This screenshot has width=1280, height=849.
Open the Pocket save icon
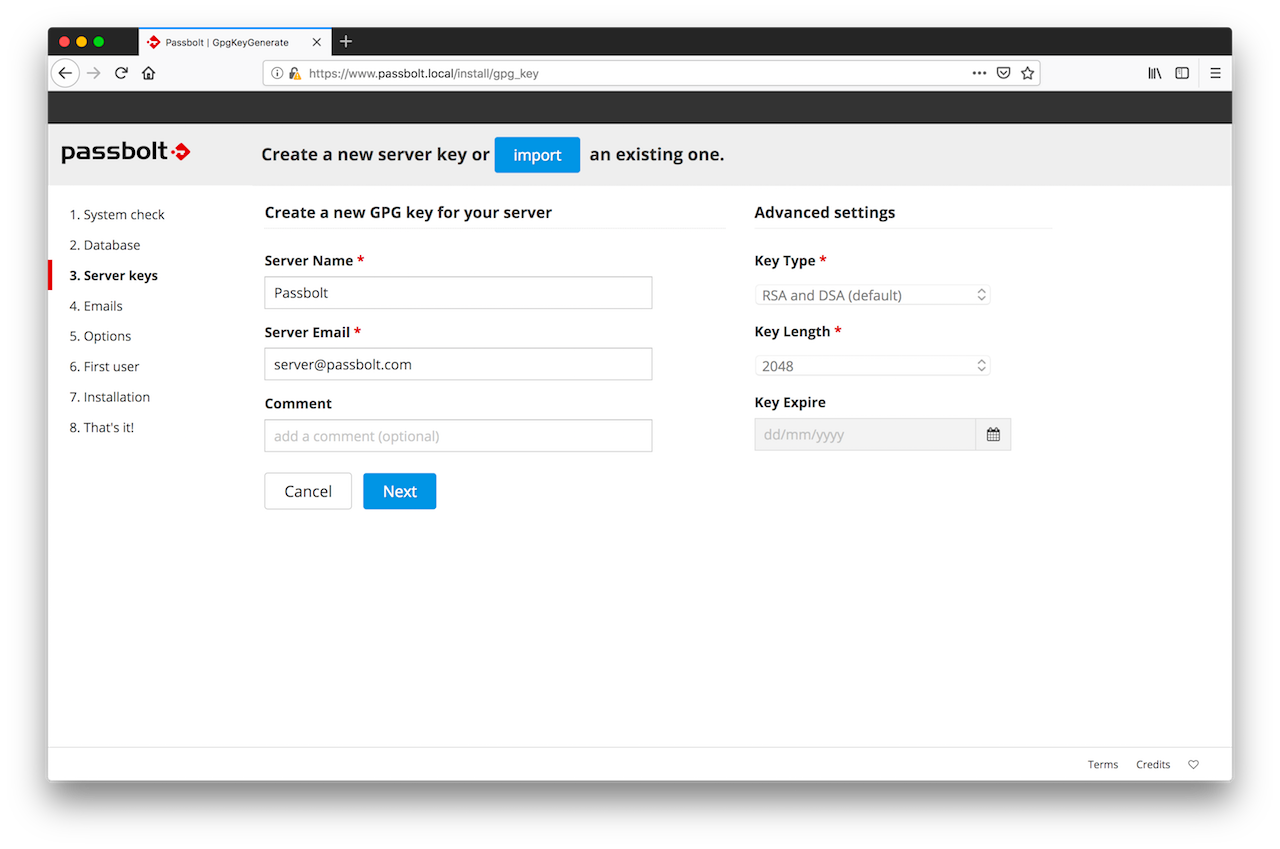point(1003,73)
